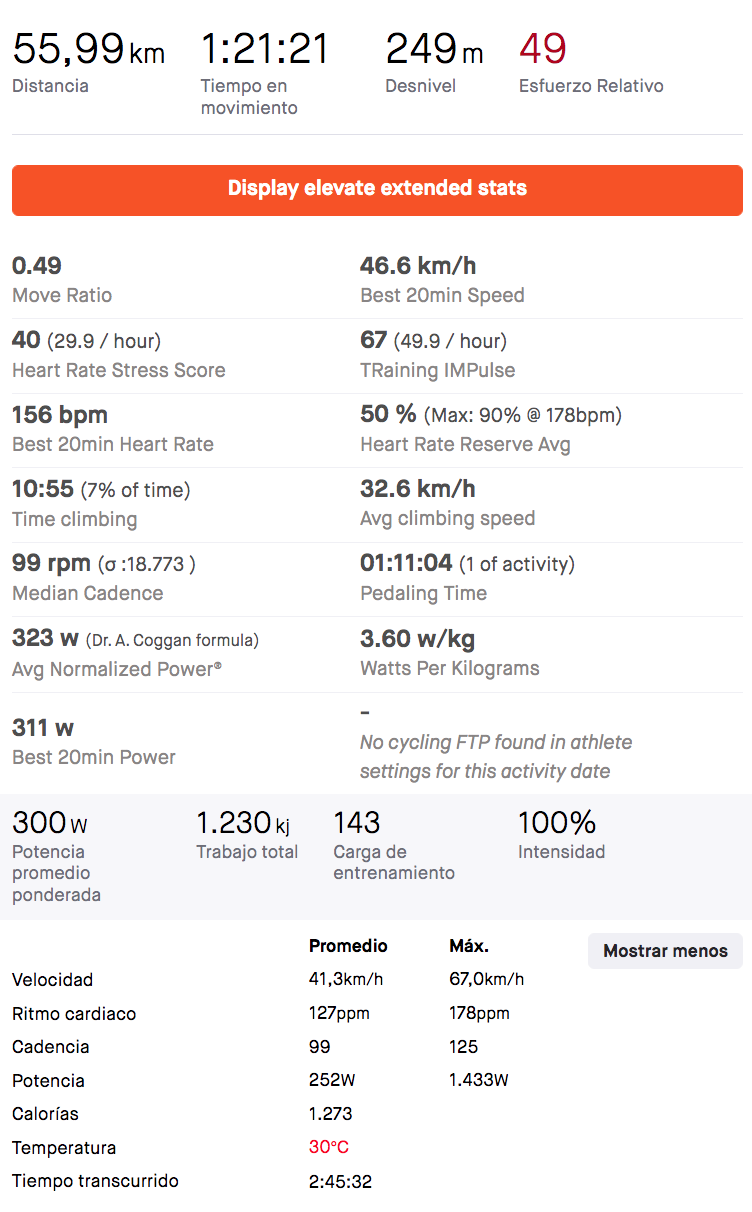Image resolution: width=752 pixels, height=1212 pixels.
Task: Select the 156 bpm Best 20min Heart Rate
Action: (x=60, y=415)
